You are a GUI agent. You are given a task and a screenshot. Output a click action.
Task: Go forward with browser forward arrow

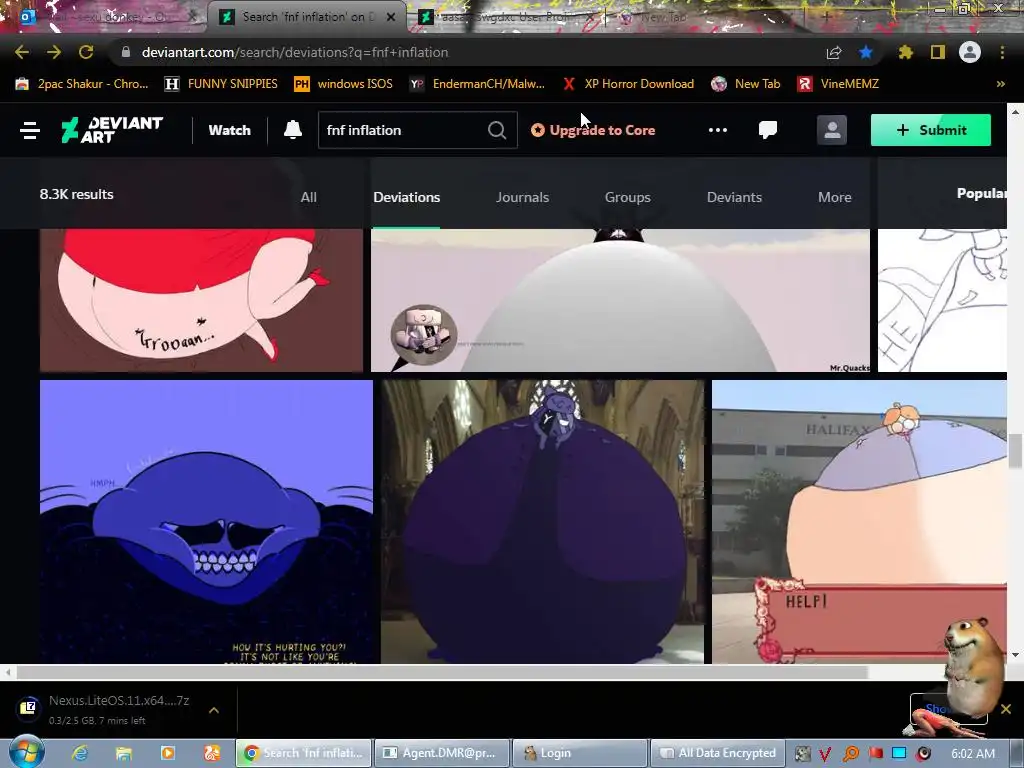point(54,52)
